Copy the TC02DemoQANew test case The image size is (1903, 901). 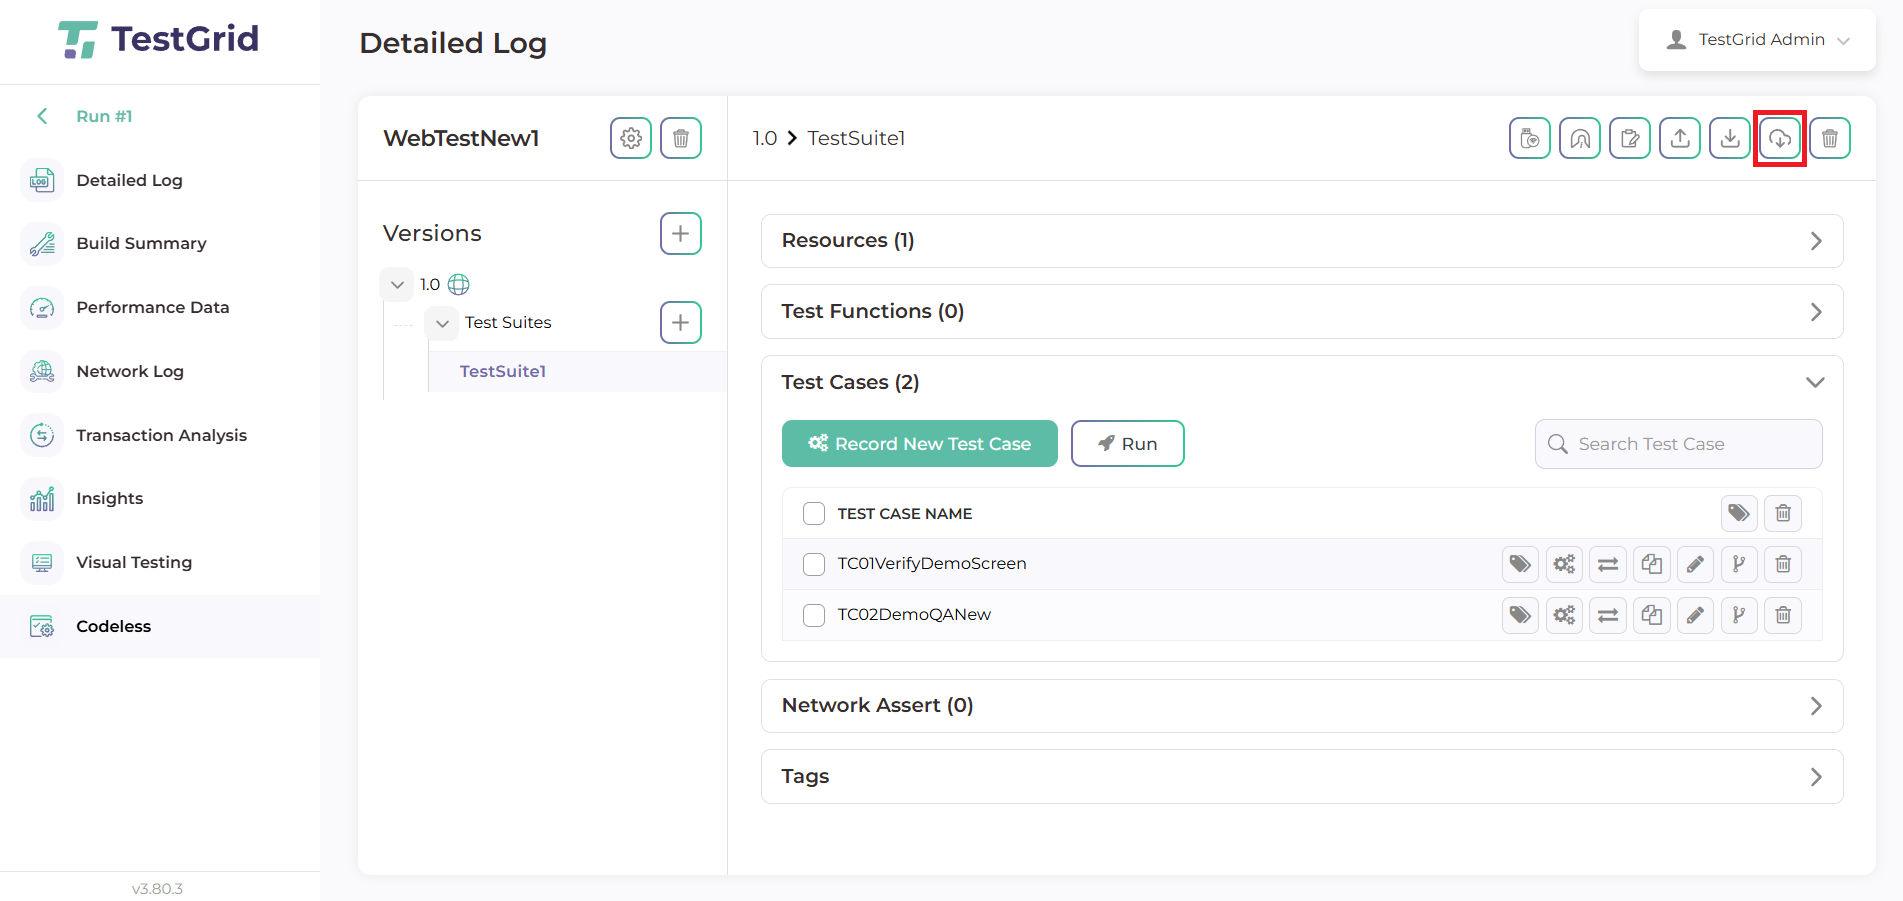point(1652,615)
